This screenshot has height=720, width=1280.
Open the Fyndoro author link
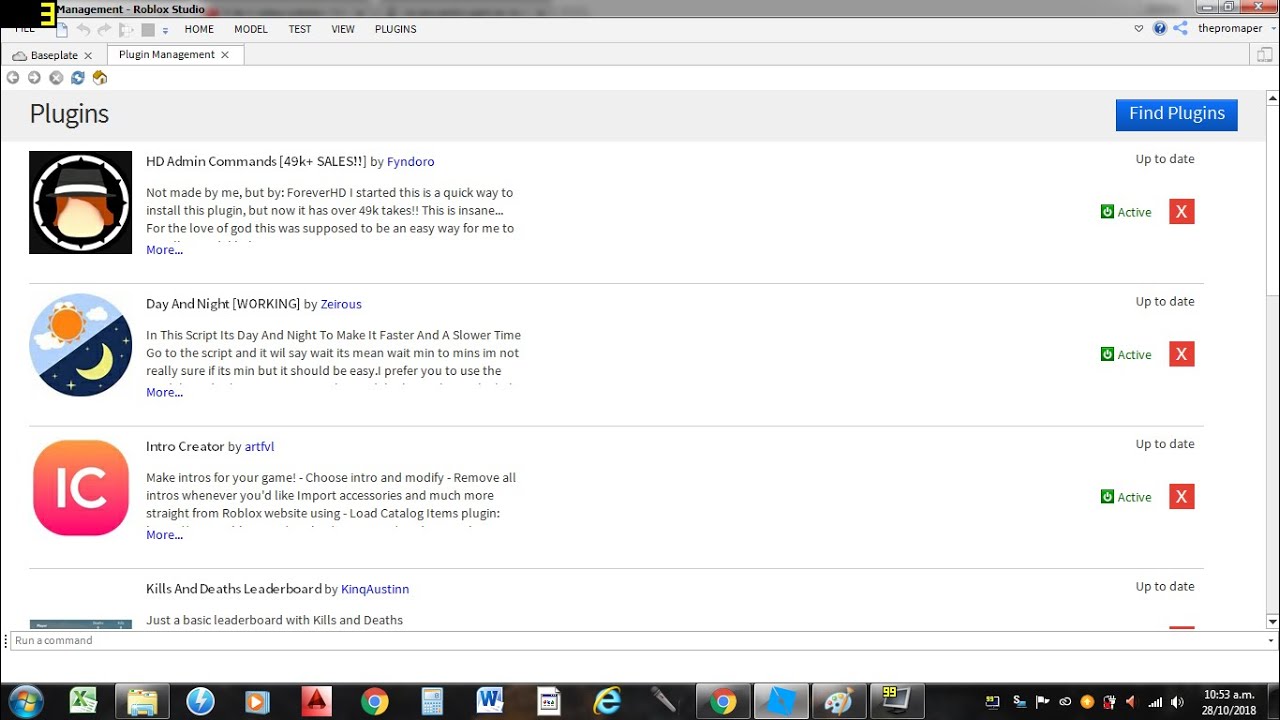[411, 162]
